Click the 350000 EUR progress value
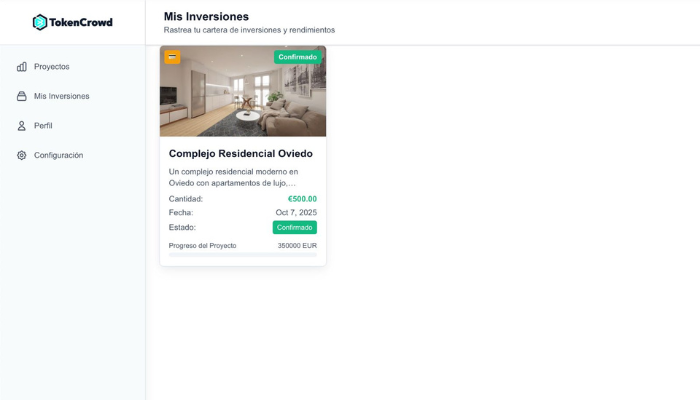The image size is (700, 400). [297, 246]
